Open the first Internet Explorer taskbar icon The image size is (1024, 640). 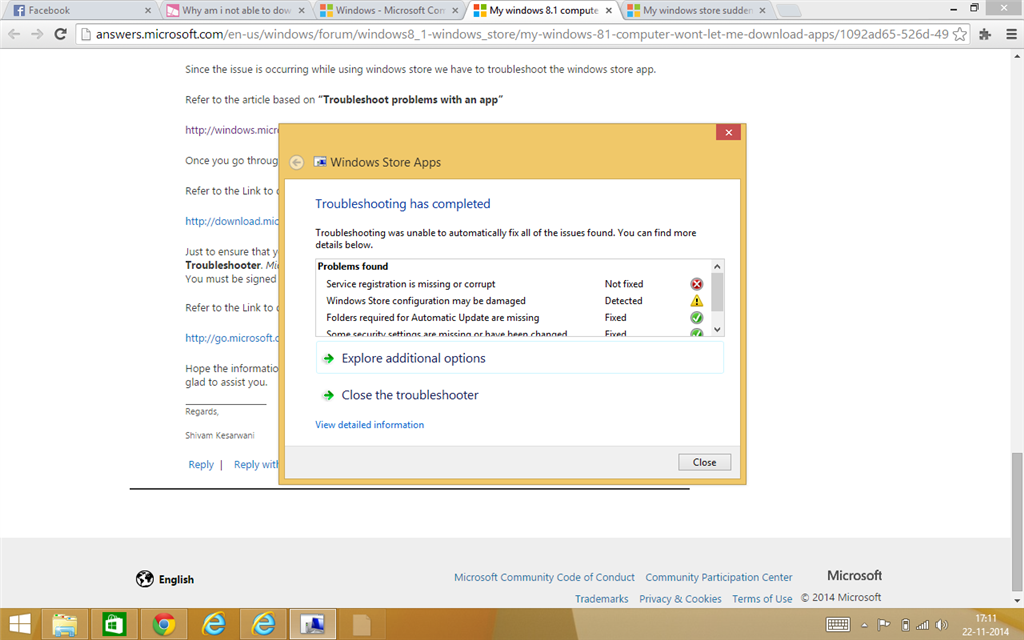click(213, 624)
